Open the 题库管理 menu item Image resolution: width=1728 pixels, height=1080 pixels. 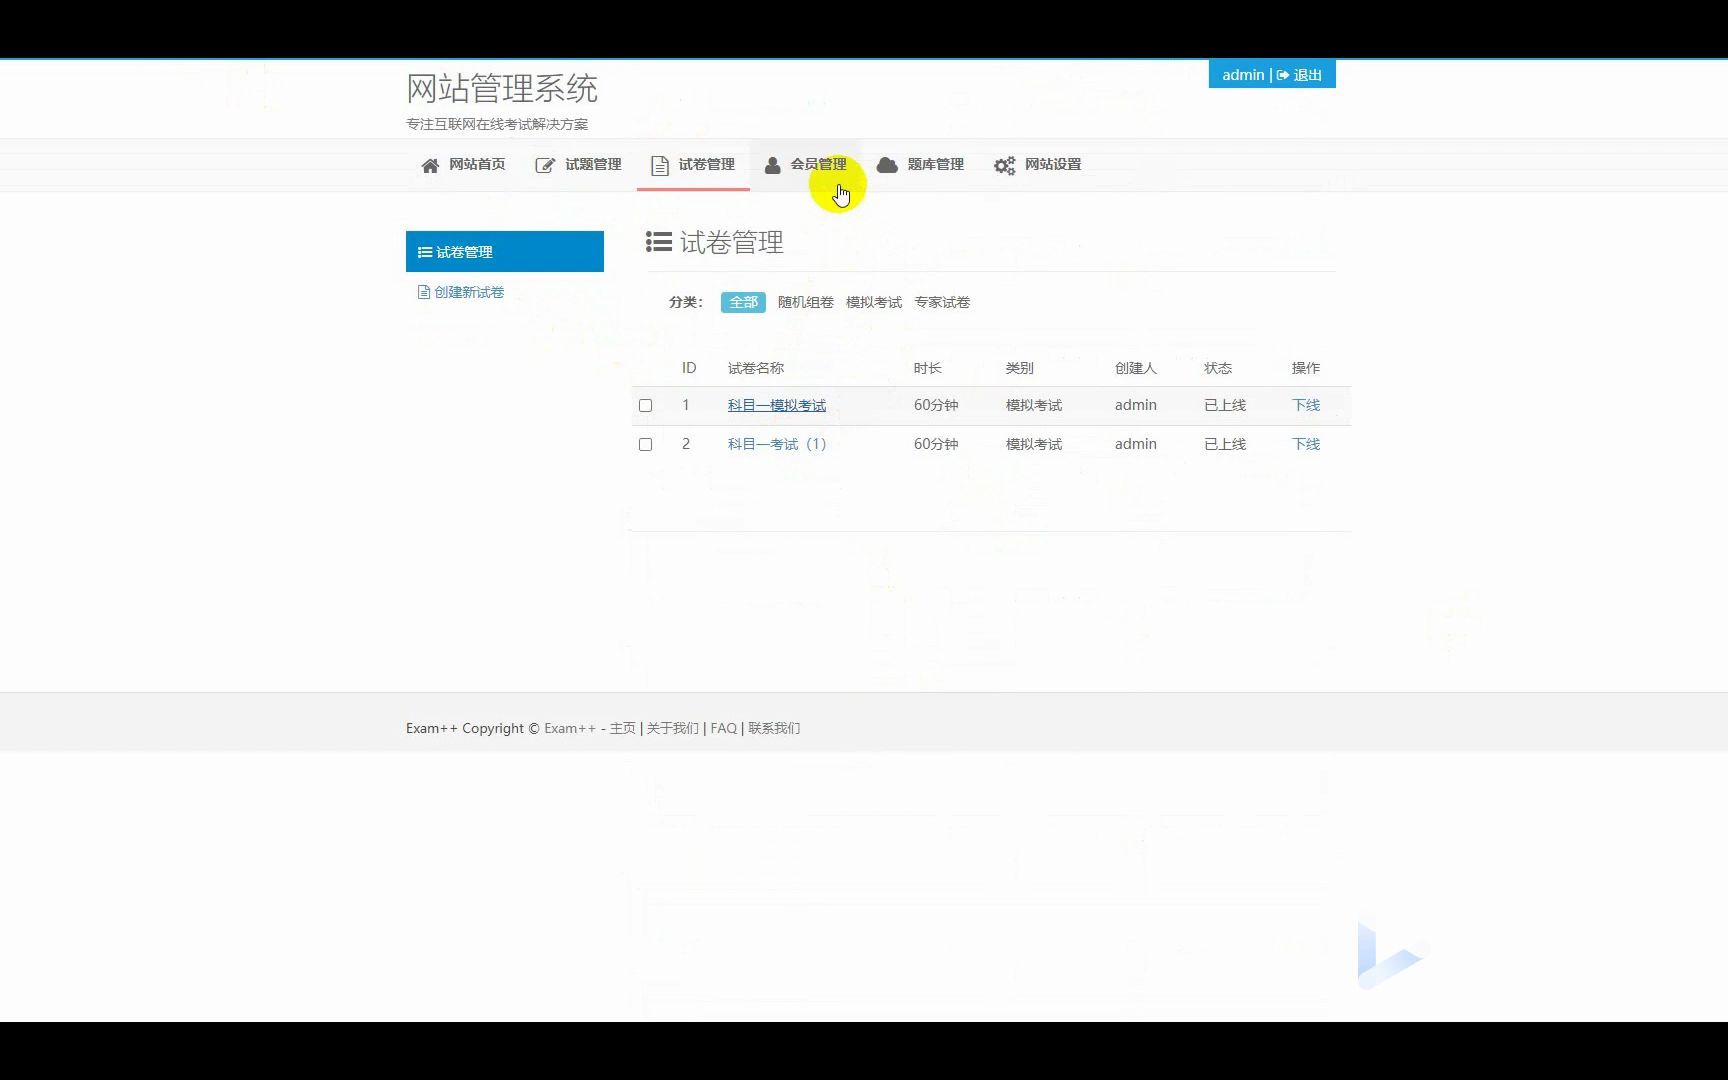920,165
